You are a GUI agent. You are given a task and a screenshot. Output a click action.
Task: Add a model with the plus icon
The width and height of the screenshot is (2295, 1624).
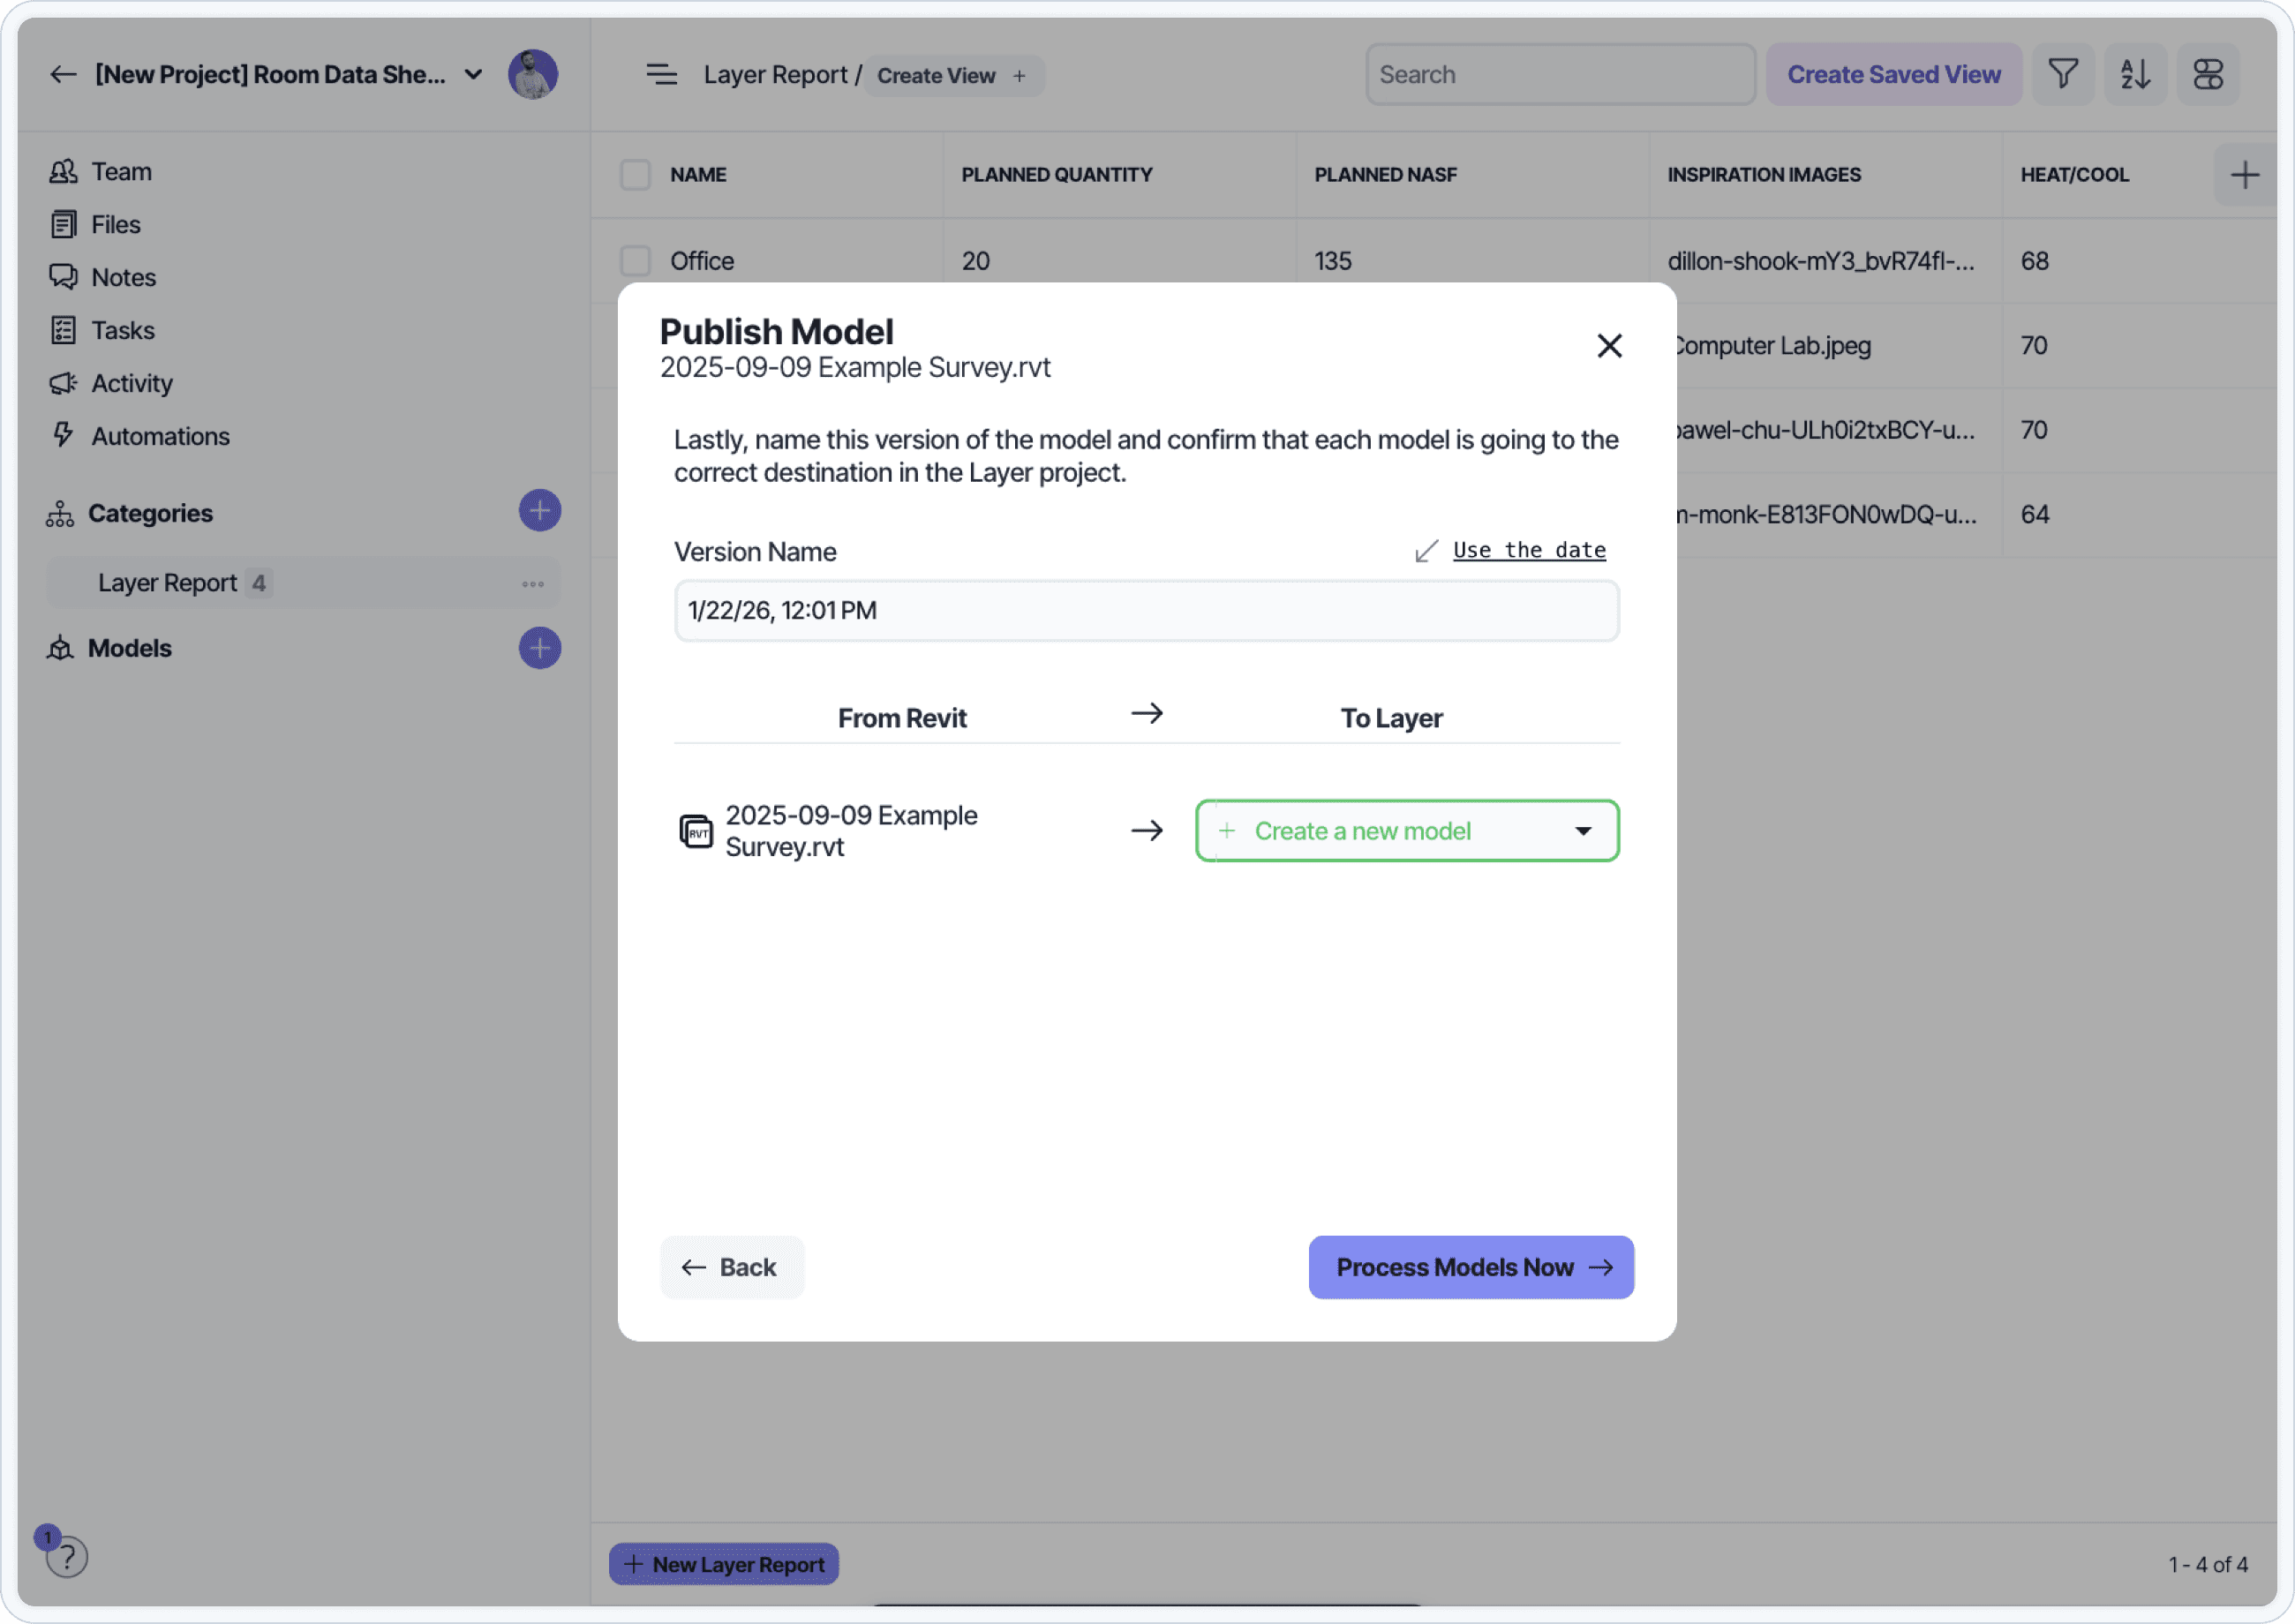(x=539, y=648)
